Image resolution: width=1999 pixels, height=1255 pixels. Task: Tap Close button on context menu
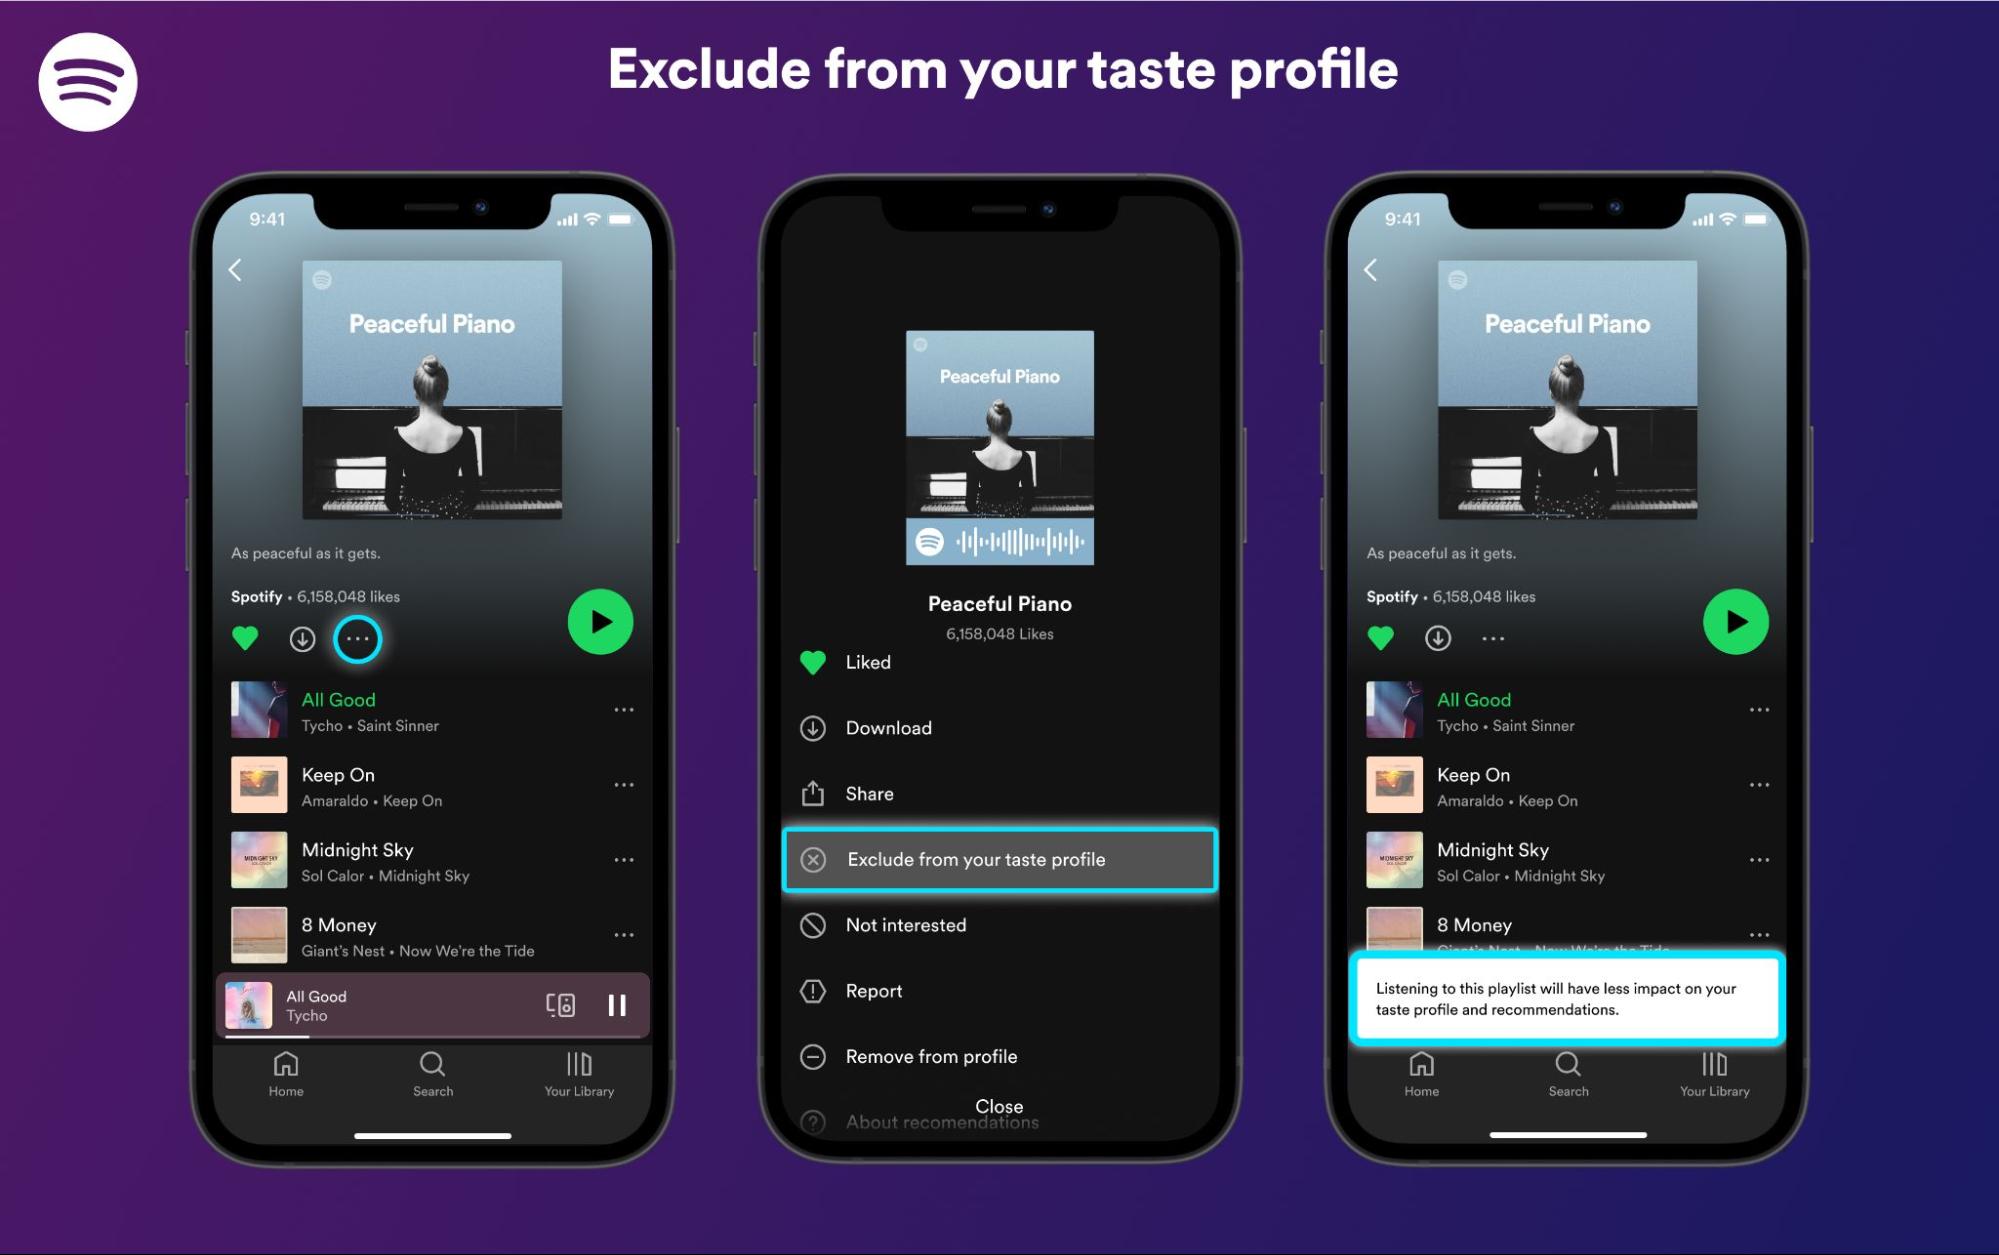[999, 1105]
